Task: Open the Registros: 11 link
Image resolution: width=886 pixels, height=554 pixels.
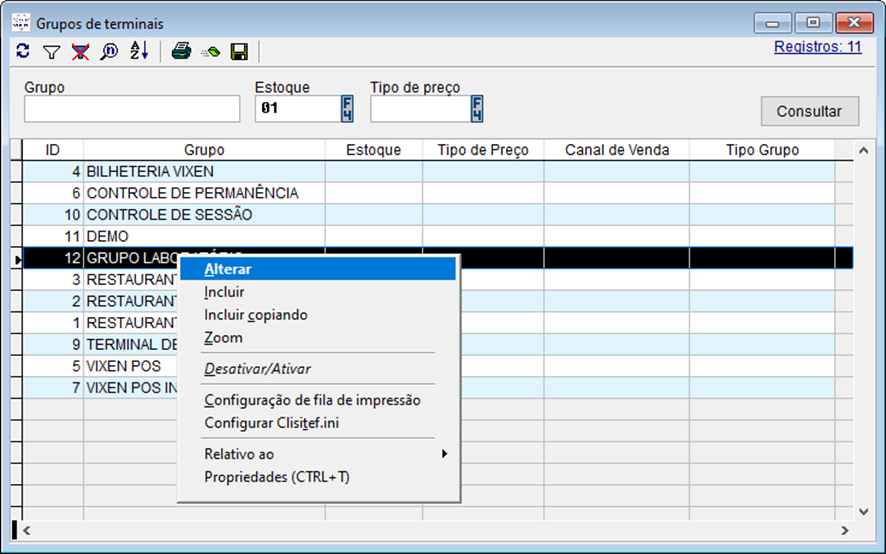Action: [817, 46]
